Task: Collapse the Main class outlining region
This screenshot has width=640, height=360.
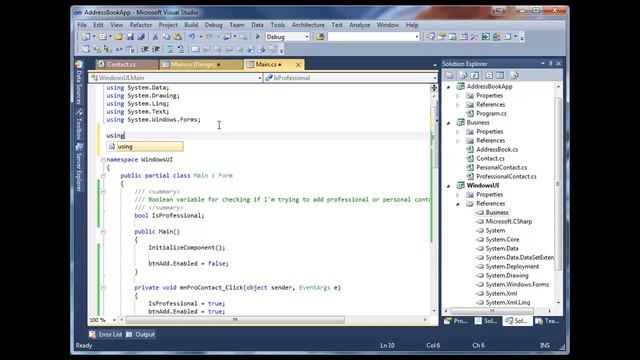Action: pos(103,176)
